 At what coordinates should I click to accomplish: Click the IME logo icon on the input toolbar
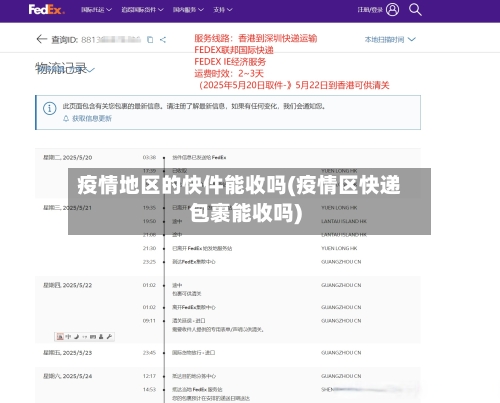(60, 337)
